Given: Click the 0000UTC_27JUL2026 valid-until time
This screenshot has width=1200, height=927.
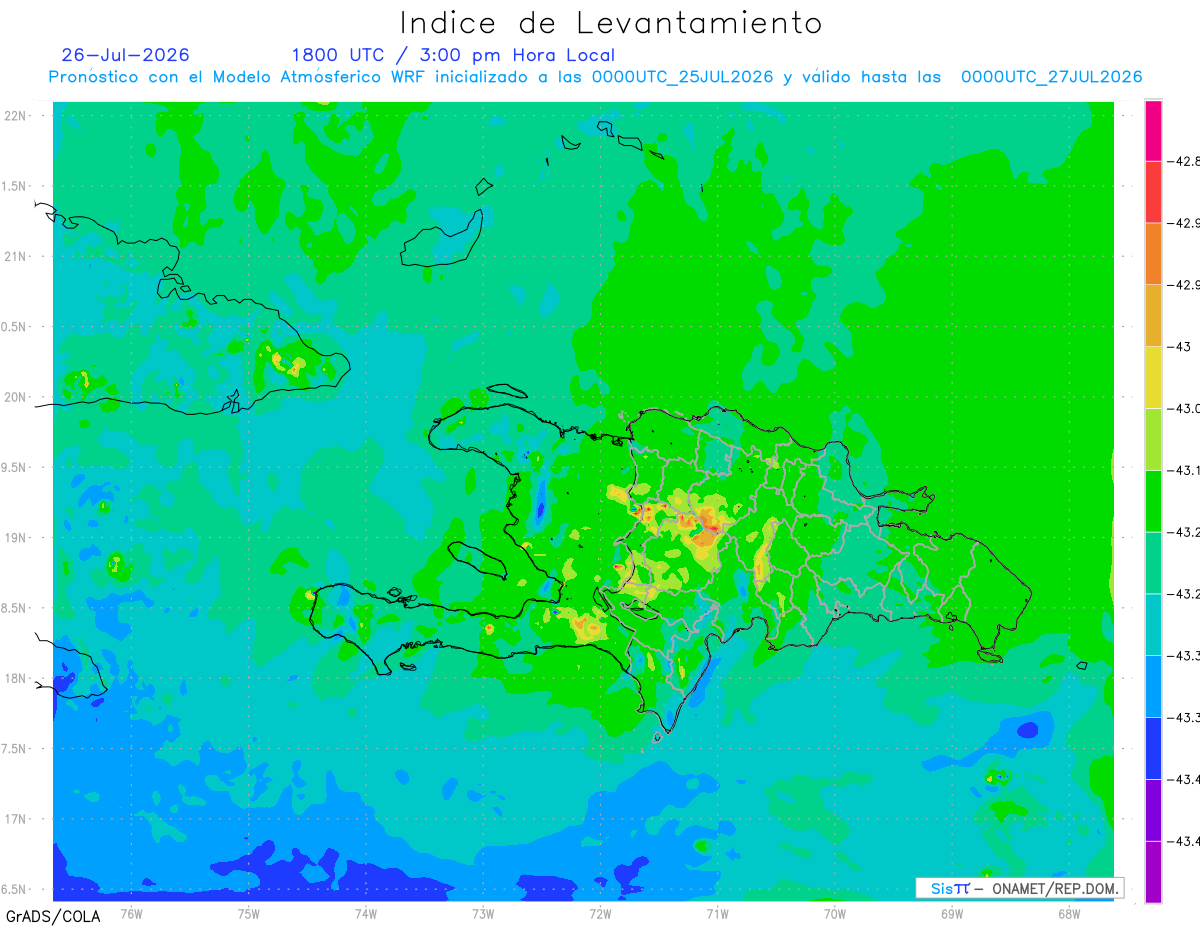Looking at the screenshot, I should pyautogui.click(x=1051, y=77).
